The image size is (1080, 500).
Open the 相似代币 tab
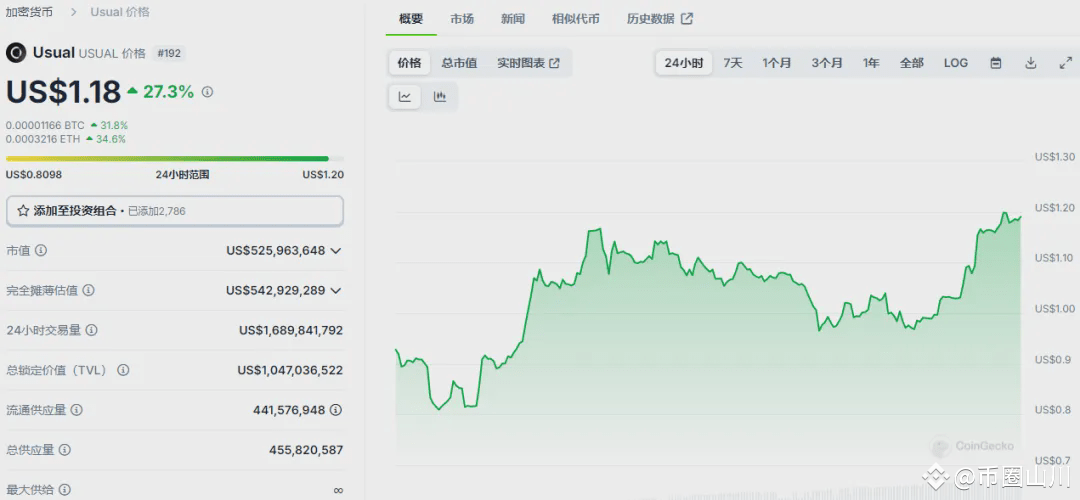[x=576, y=19]
